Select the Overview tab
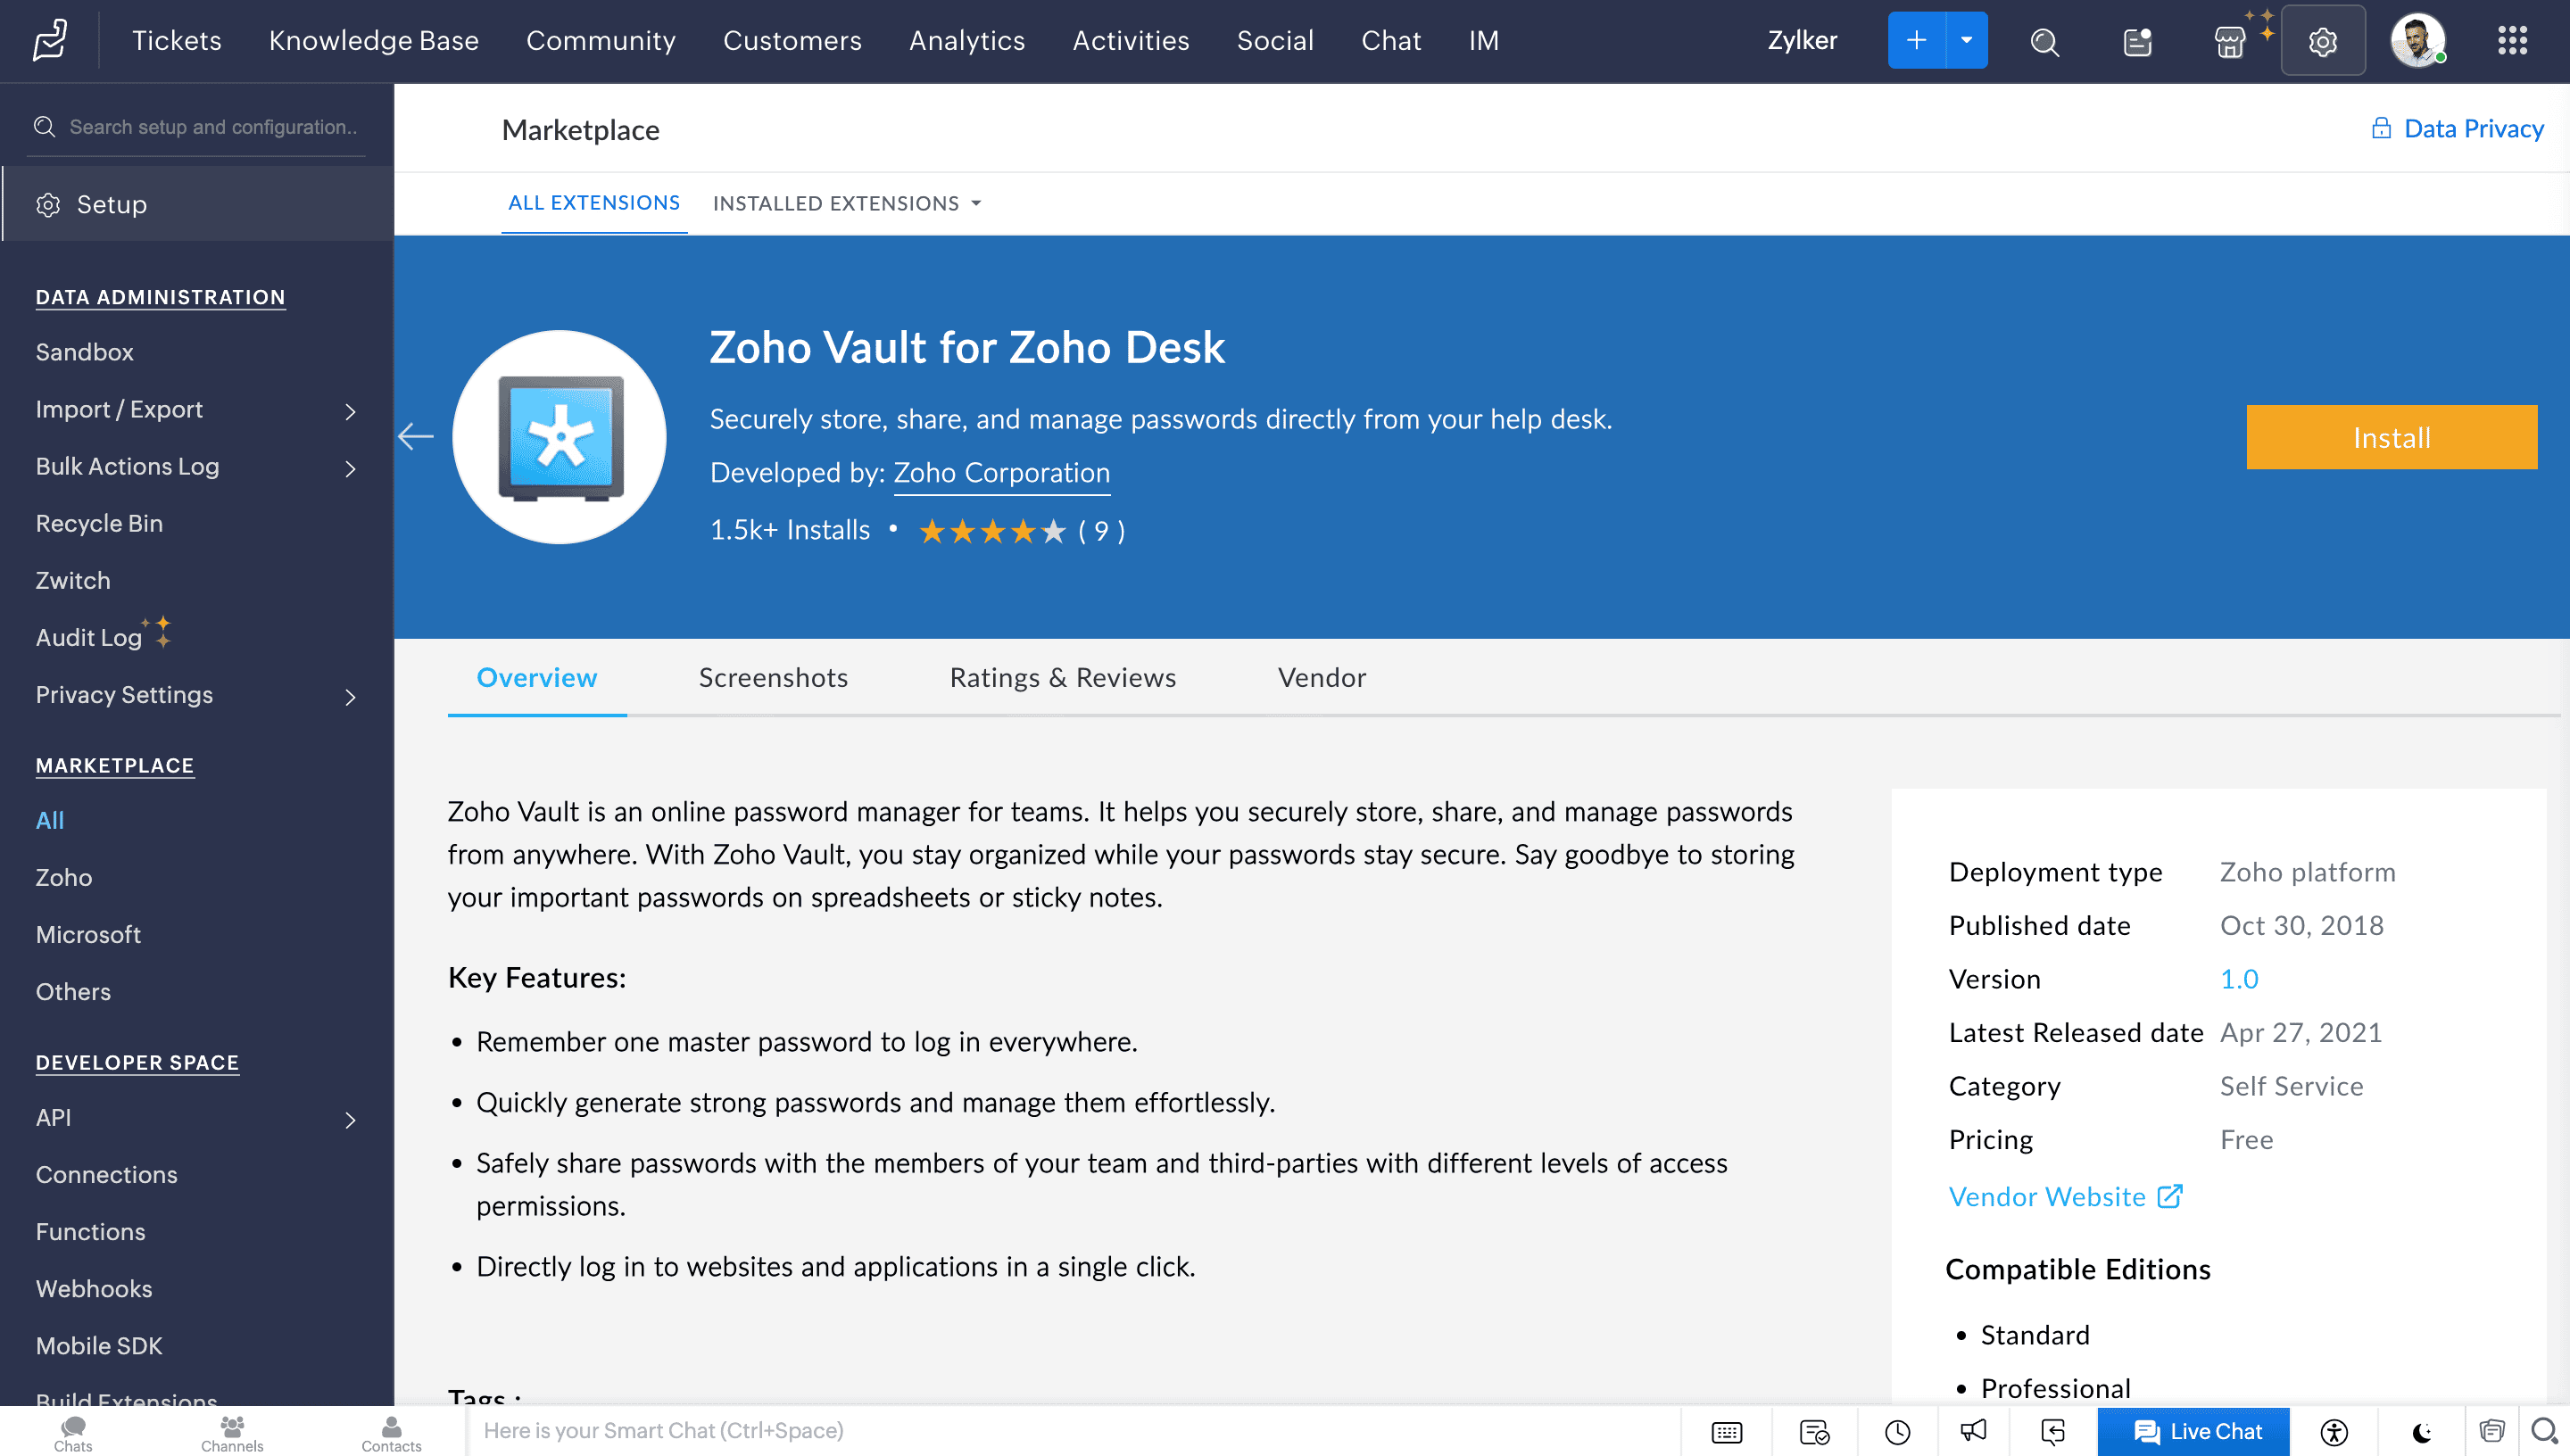 tap(537, 677)
